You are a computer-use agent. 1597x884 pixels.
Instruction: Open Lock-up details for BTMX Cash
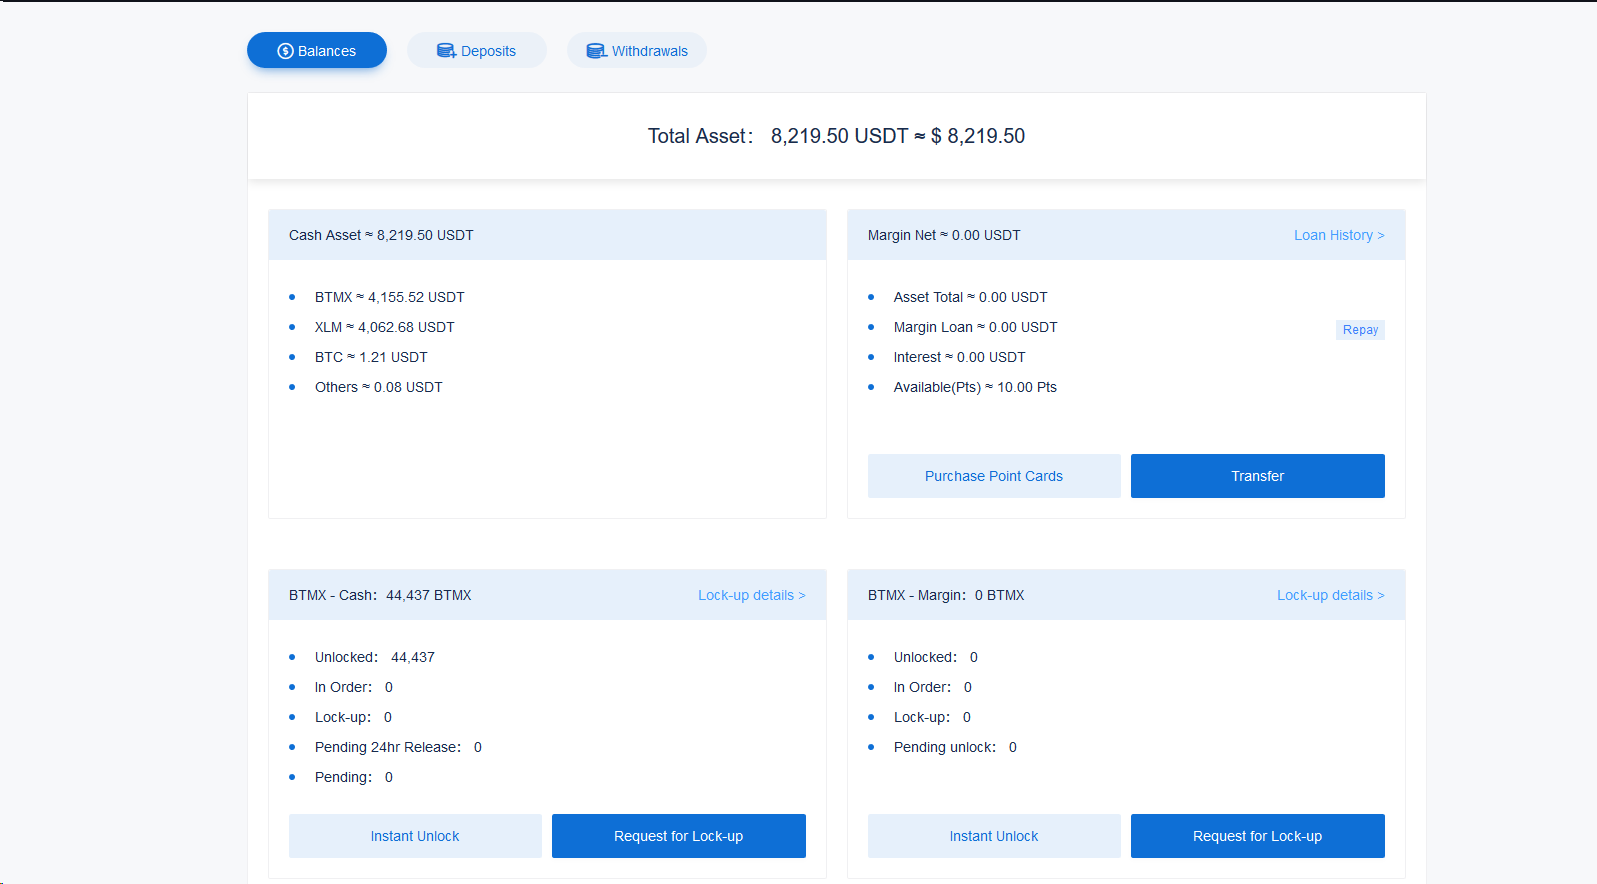coord(752,595)
